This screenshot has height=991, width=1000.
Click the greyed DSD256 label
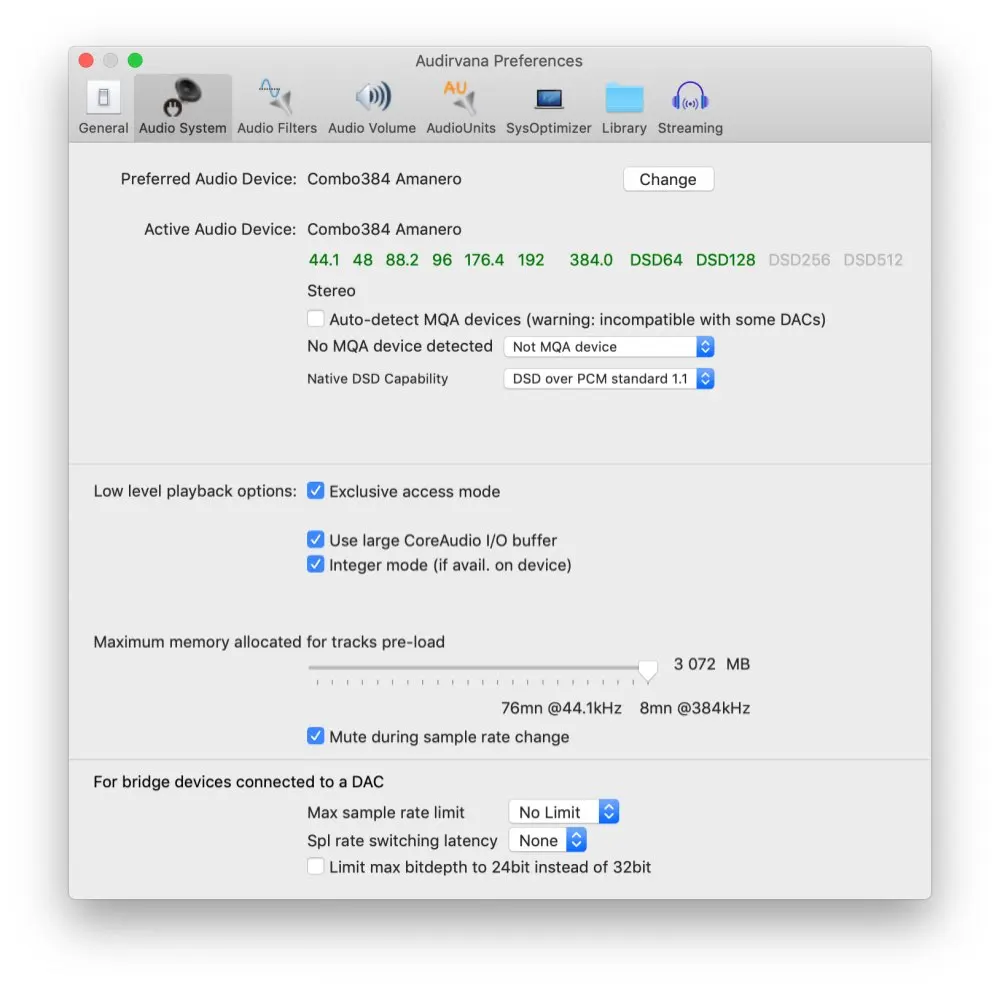pos(799,260)
